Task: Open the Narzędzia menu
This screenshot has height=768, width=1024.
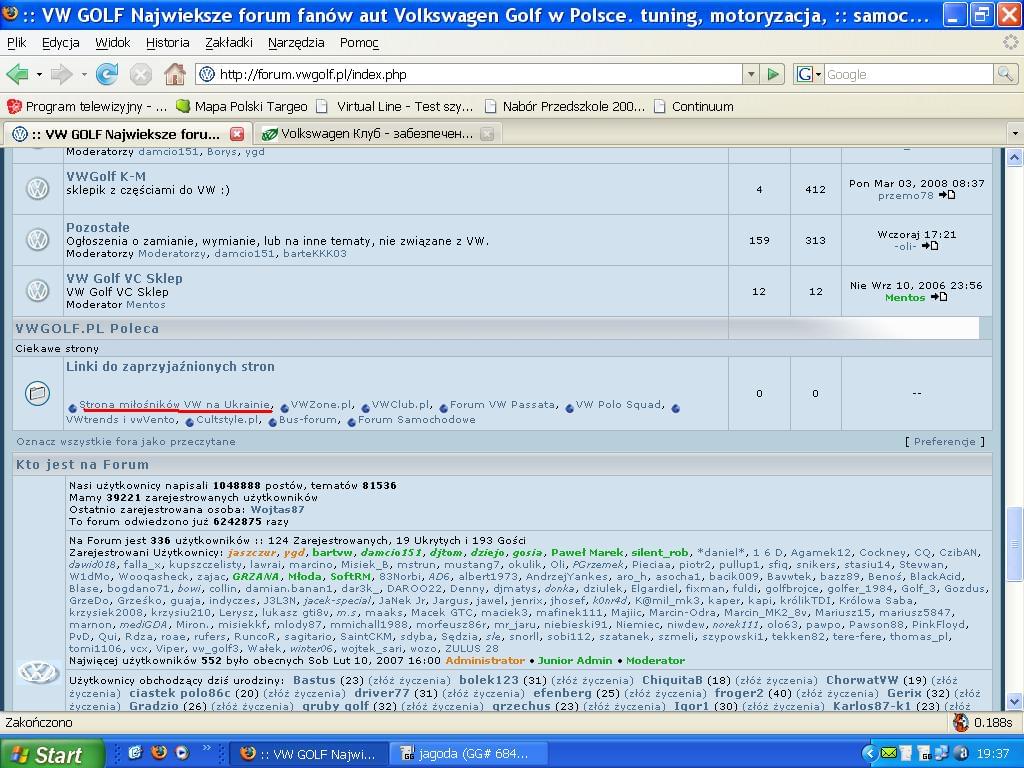Action: tap(296, 42)
